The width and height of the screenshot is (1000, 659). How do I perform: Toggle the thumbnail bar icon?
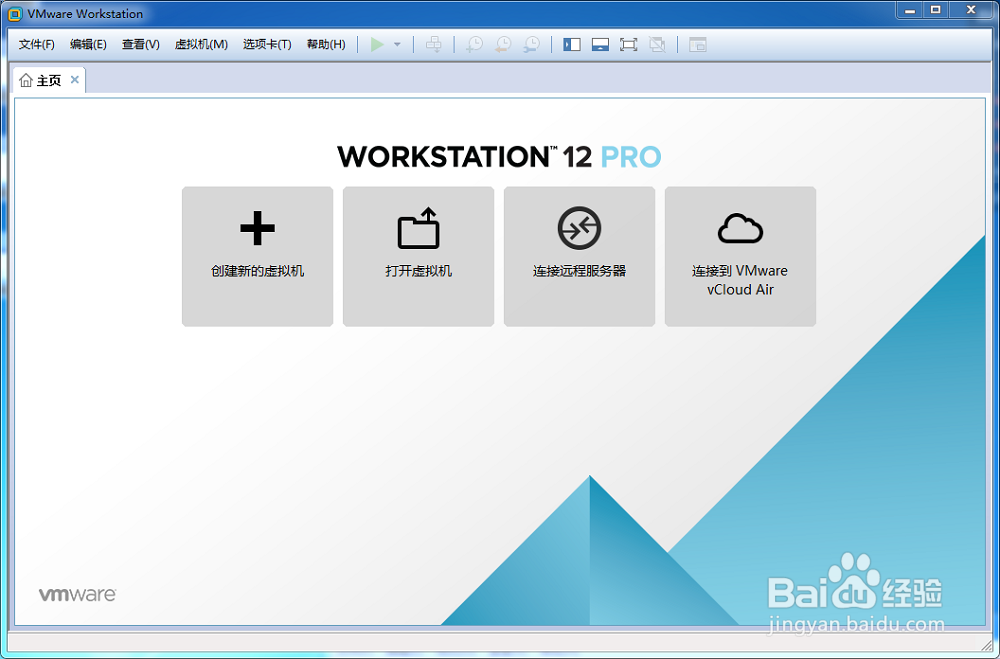[x=600, y=45]
